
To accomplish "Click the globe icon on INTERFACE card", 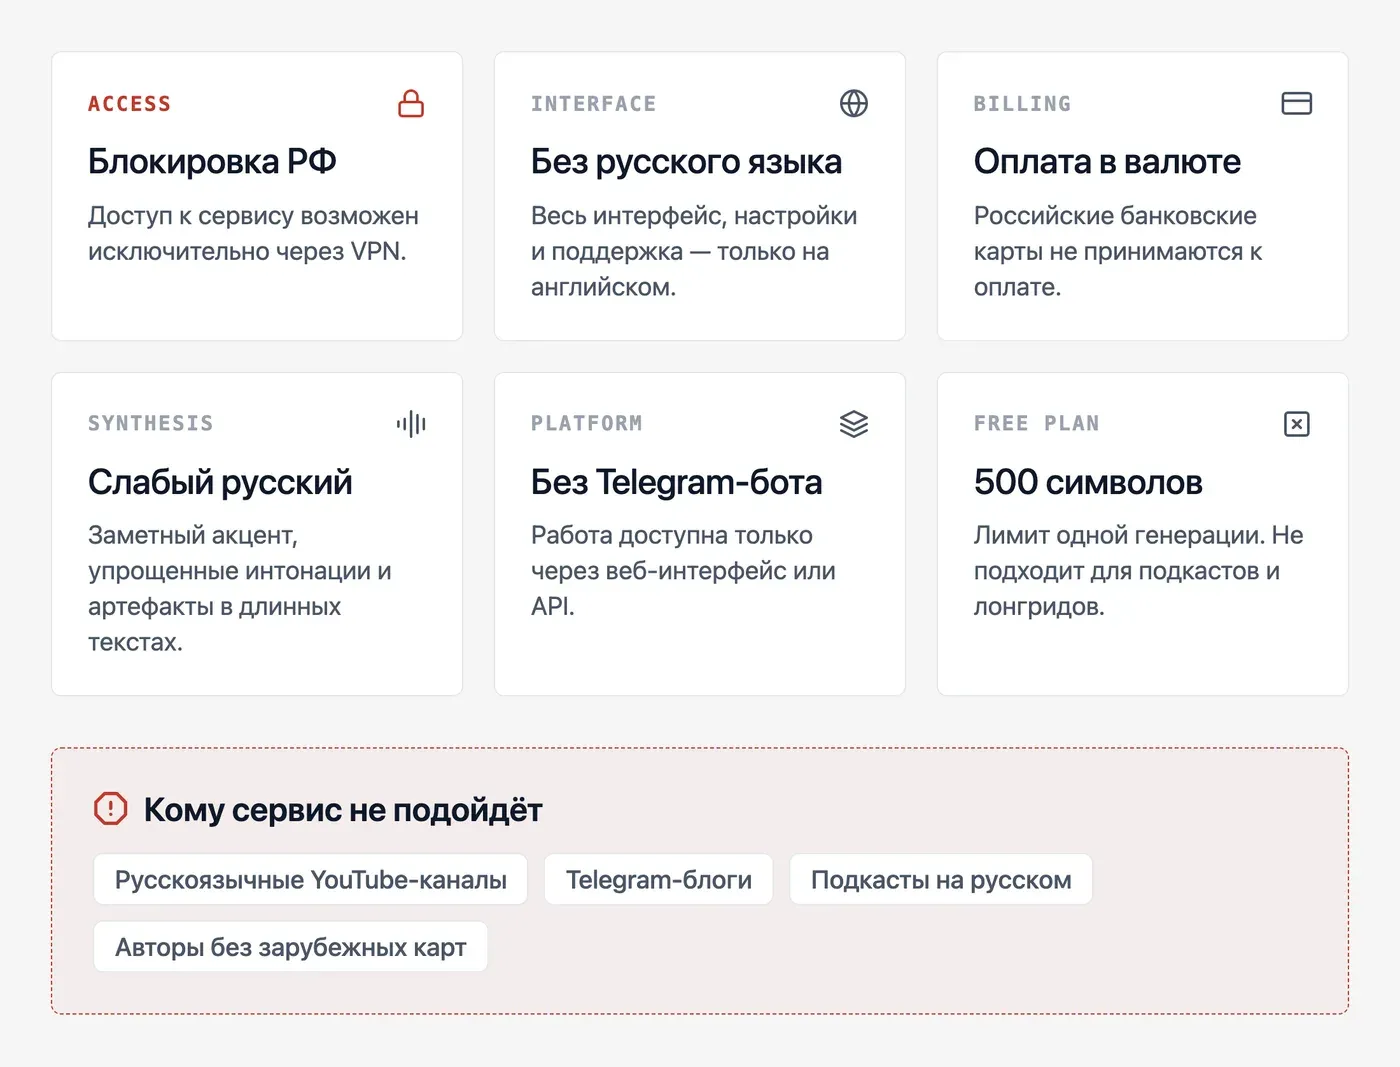I will 854,103.
